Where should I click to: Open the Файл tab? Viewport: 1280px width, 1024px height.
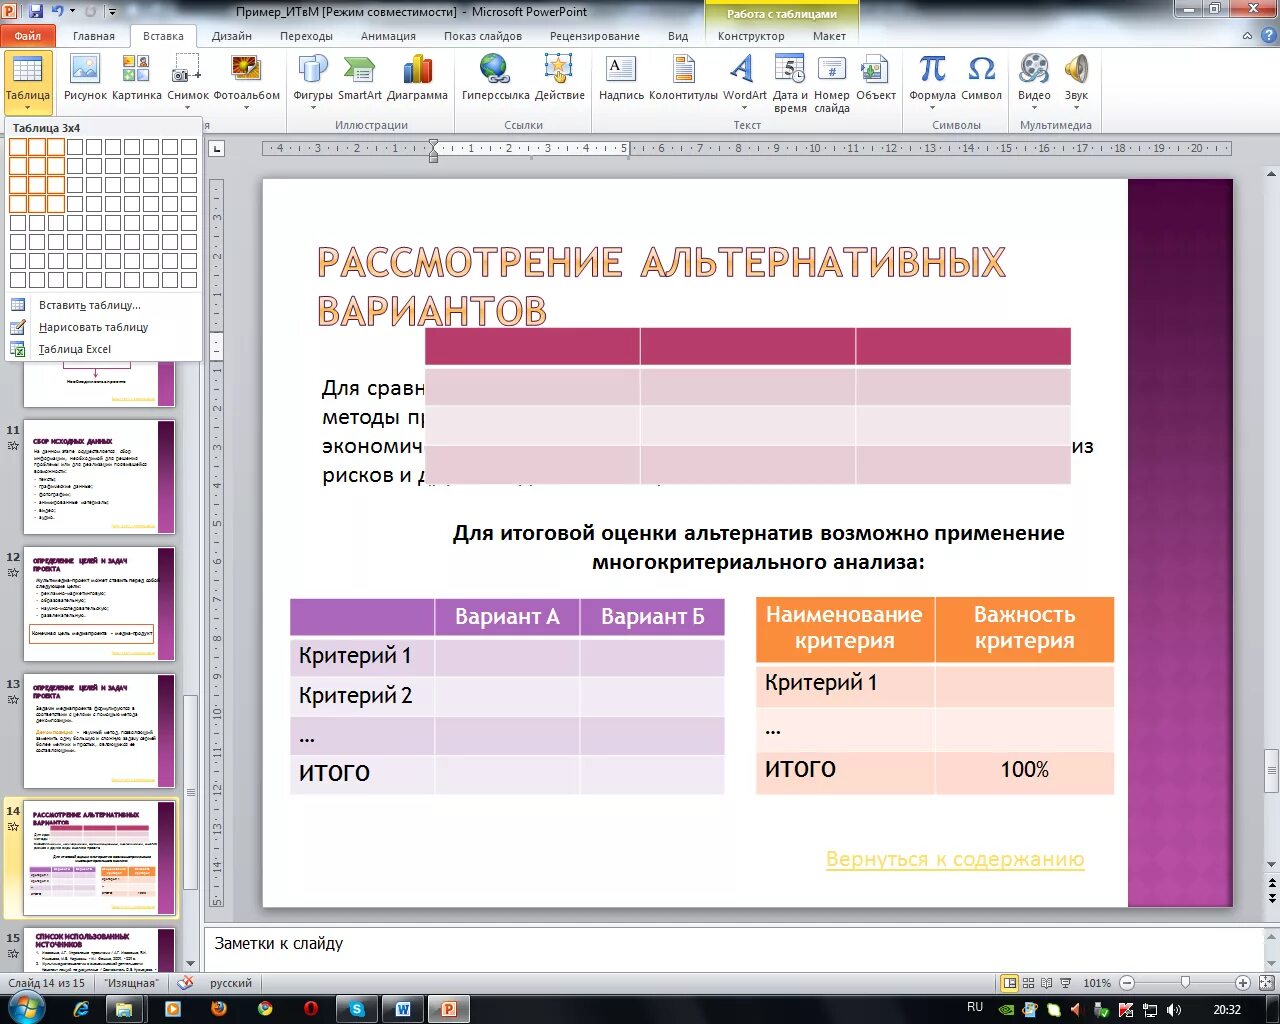click(x=27, y=36)
